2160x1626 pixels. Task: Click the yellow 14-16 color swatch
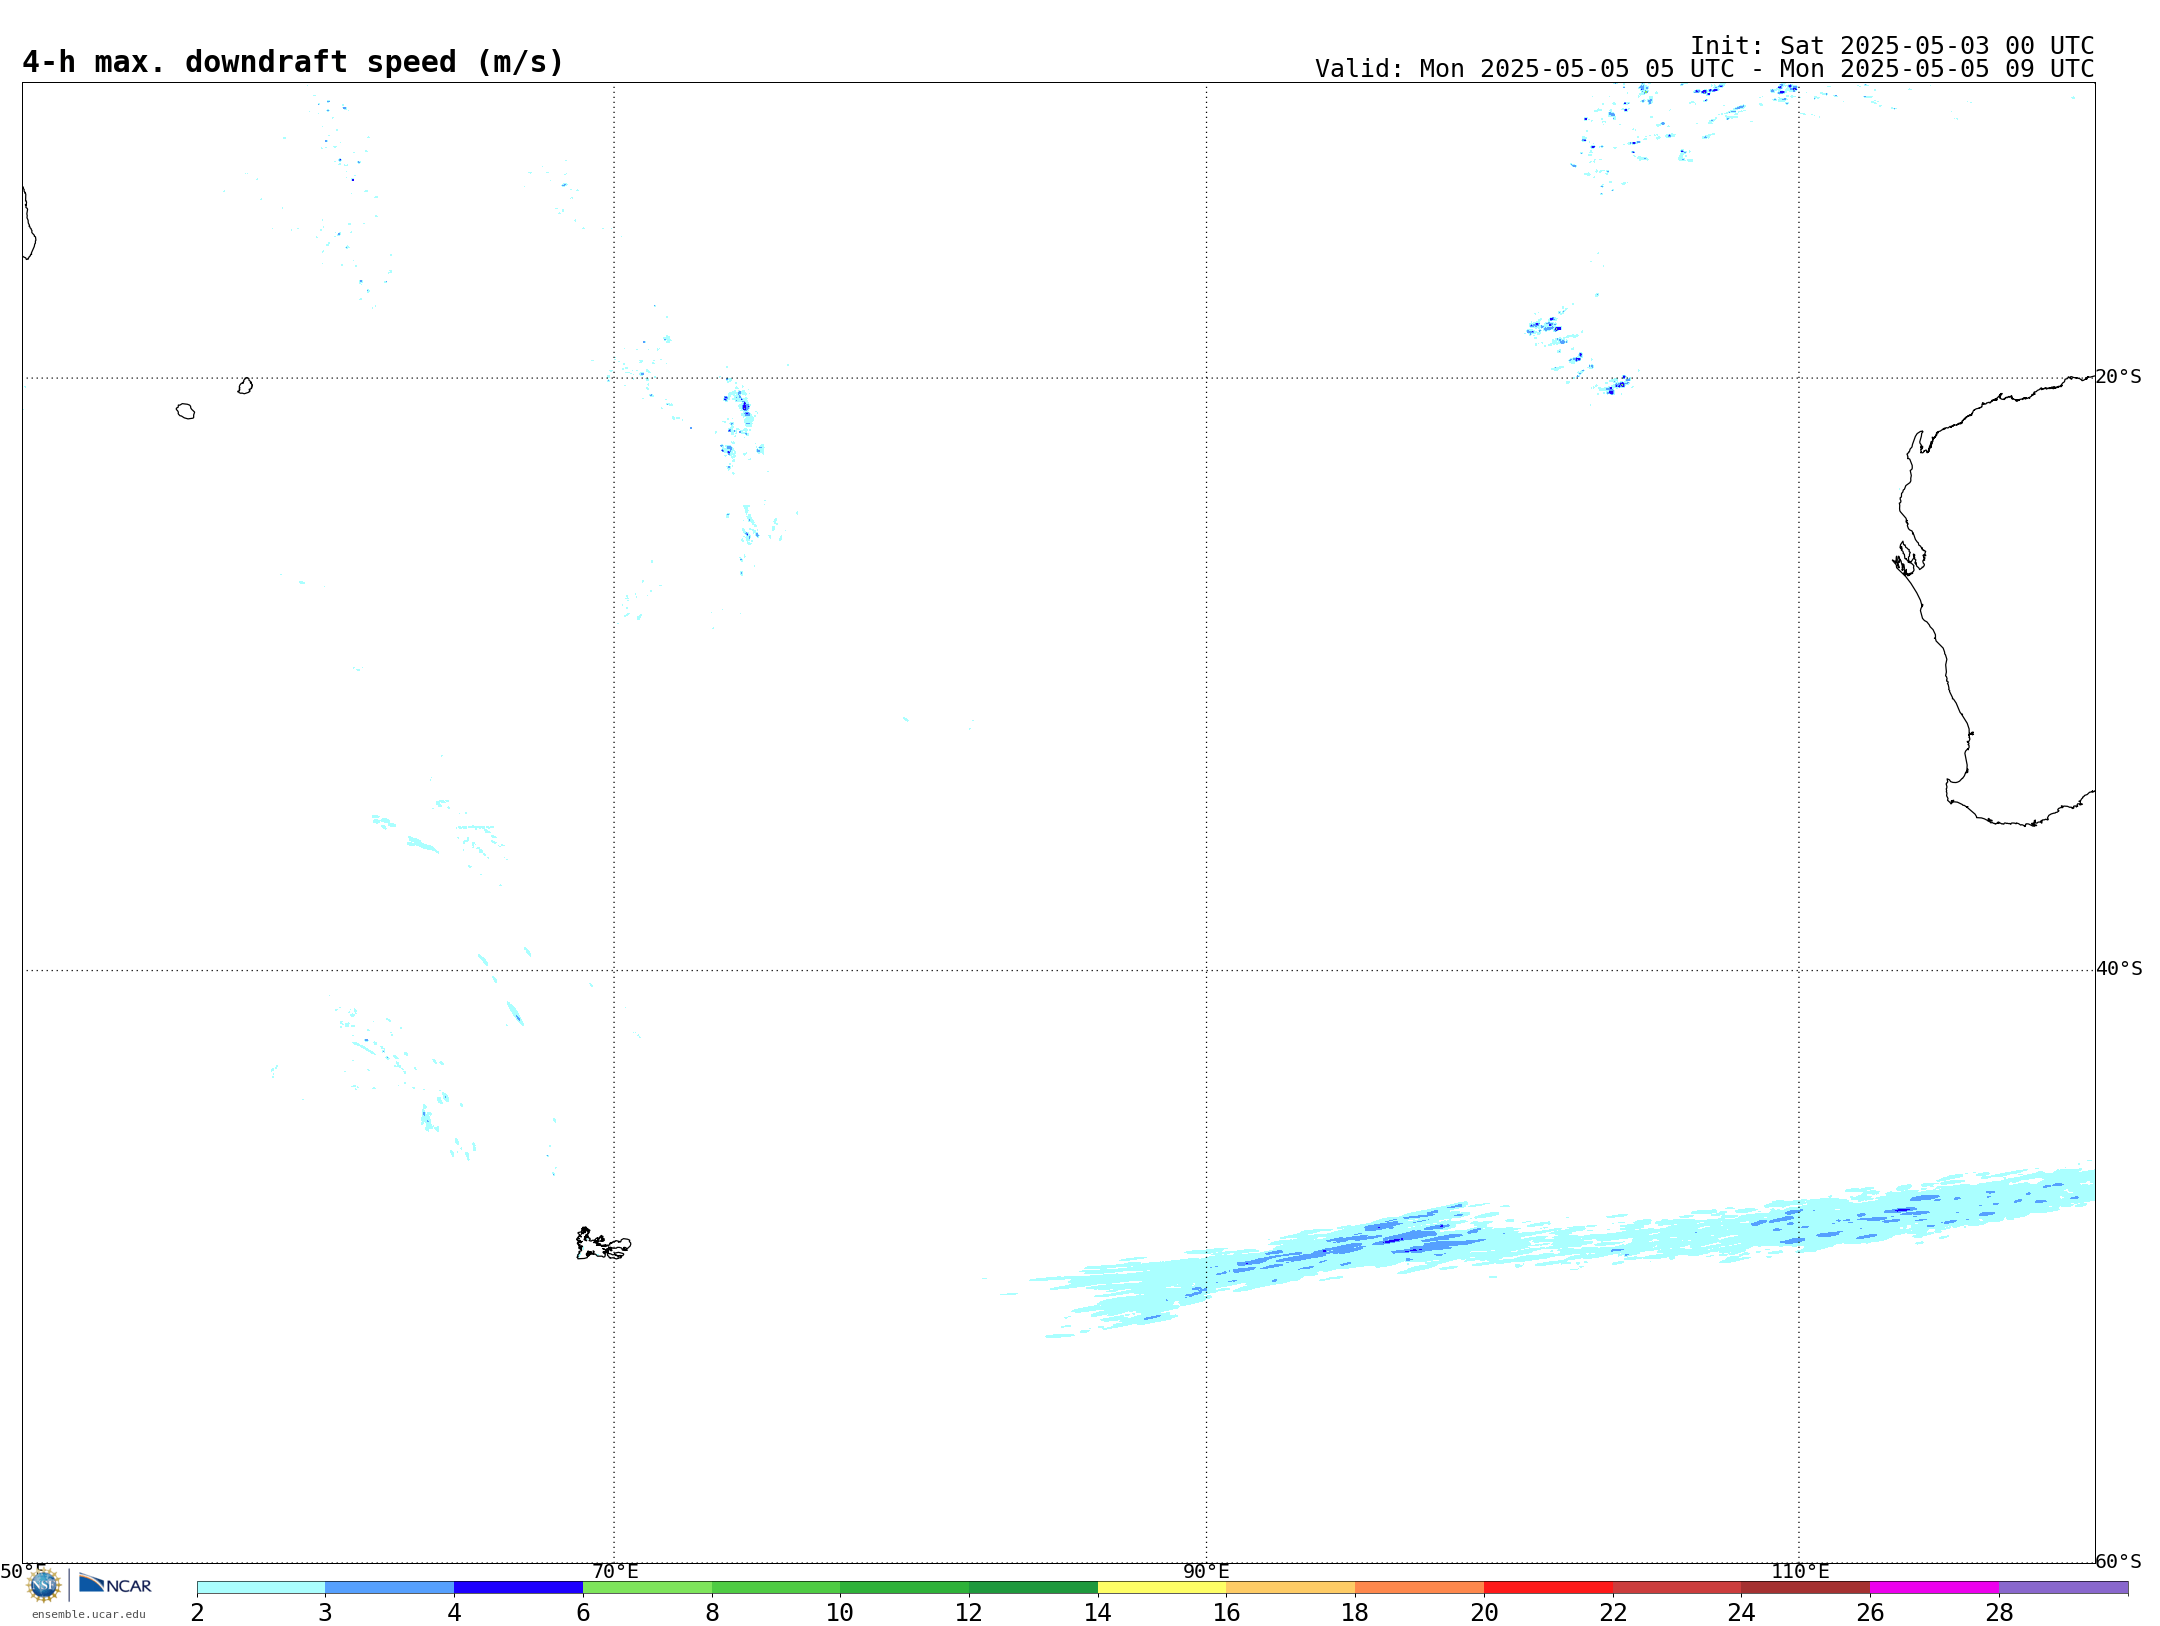click(1162, 1587)
